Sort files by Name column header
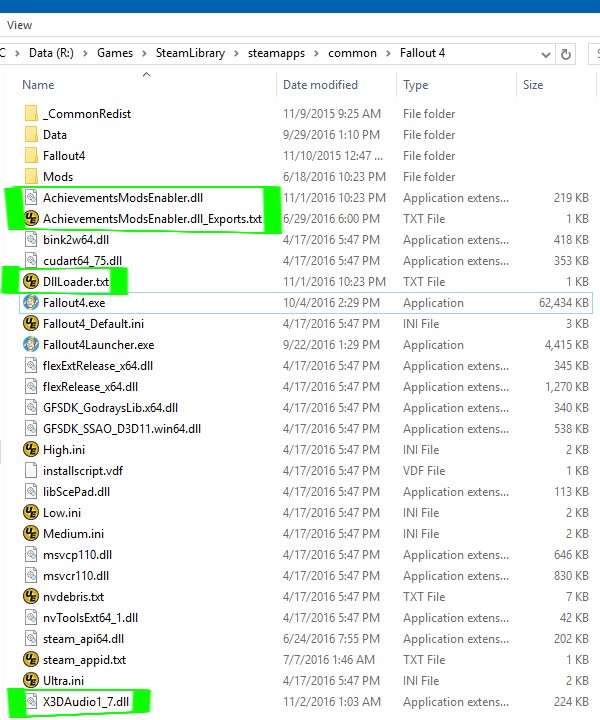This screenshot has width=600, height=720. point(38,84)
